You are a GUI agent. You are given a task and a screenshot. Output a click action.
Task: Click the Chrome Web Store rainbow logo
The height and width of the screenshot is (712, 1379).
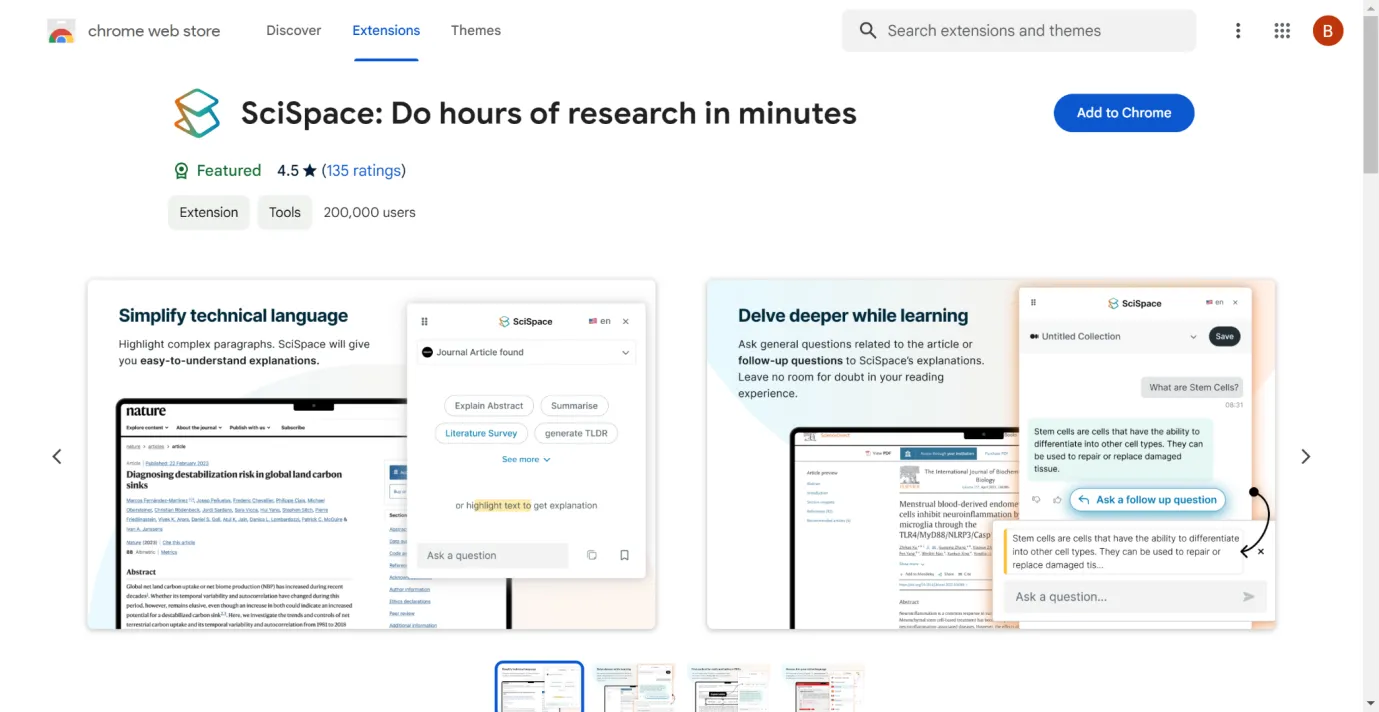tap(61, 31)
